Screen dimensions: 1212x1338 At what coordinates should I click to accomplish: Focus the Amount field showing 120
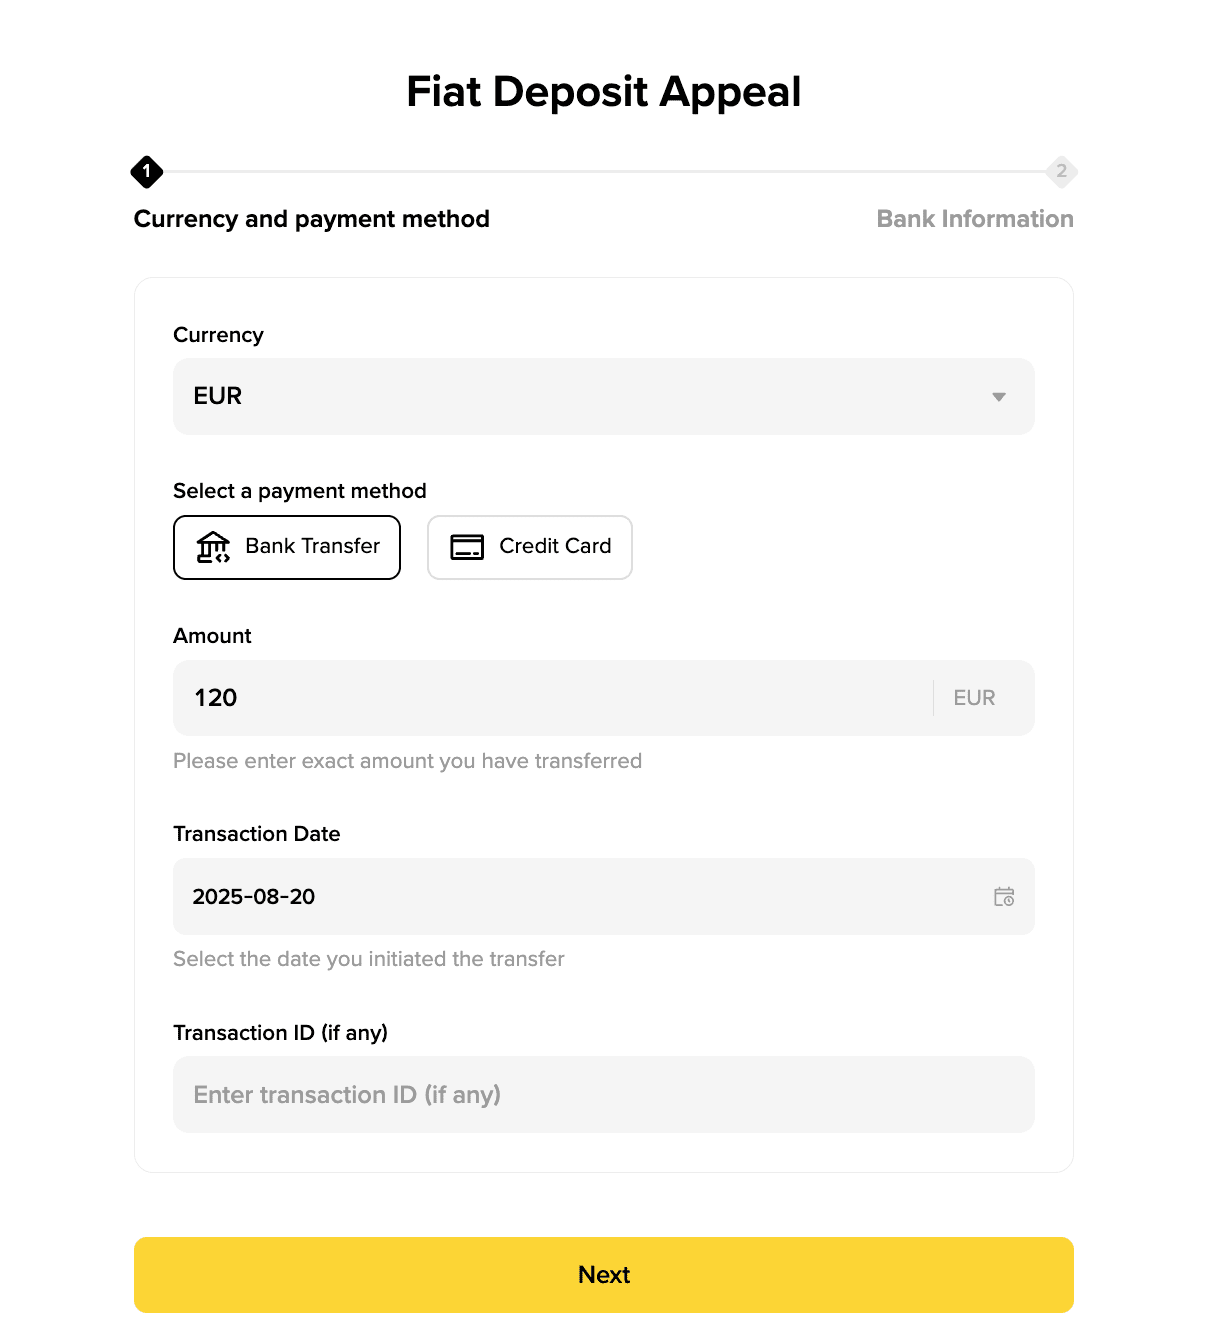550,698
